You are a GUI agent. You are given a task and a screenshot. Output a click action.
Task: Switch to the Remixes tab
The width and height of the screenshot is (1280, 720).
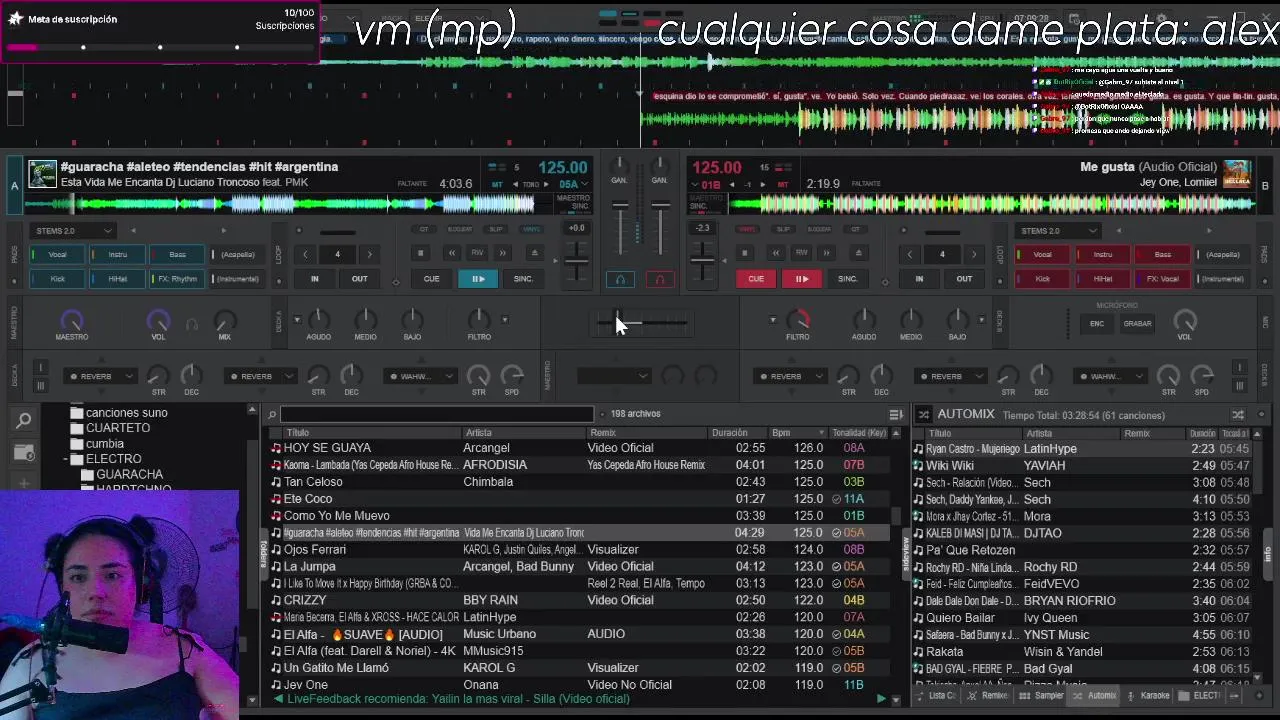pyautogui.click(x=988, y=696)
